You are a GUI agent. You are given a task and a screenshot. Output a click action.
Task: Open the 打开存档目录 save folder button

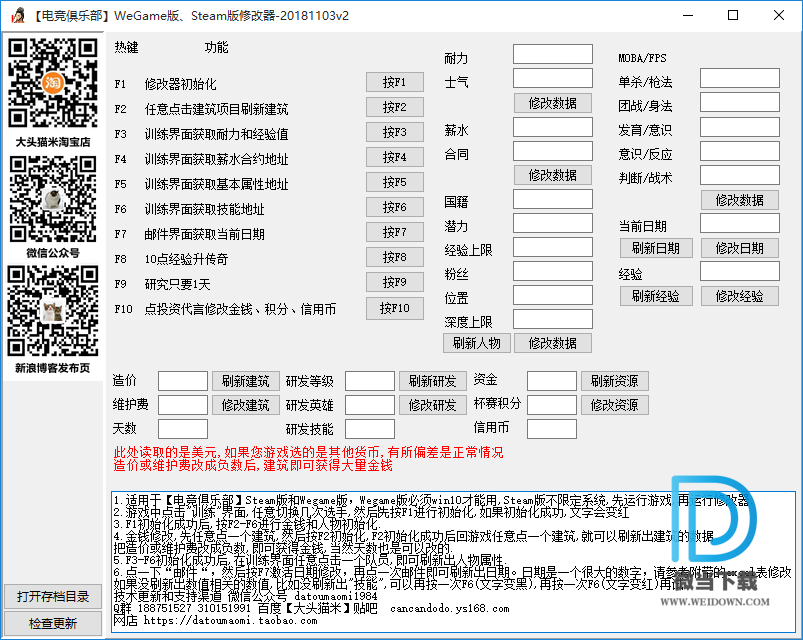(x=53, y=596)
